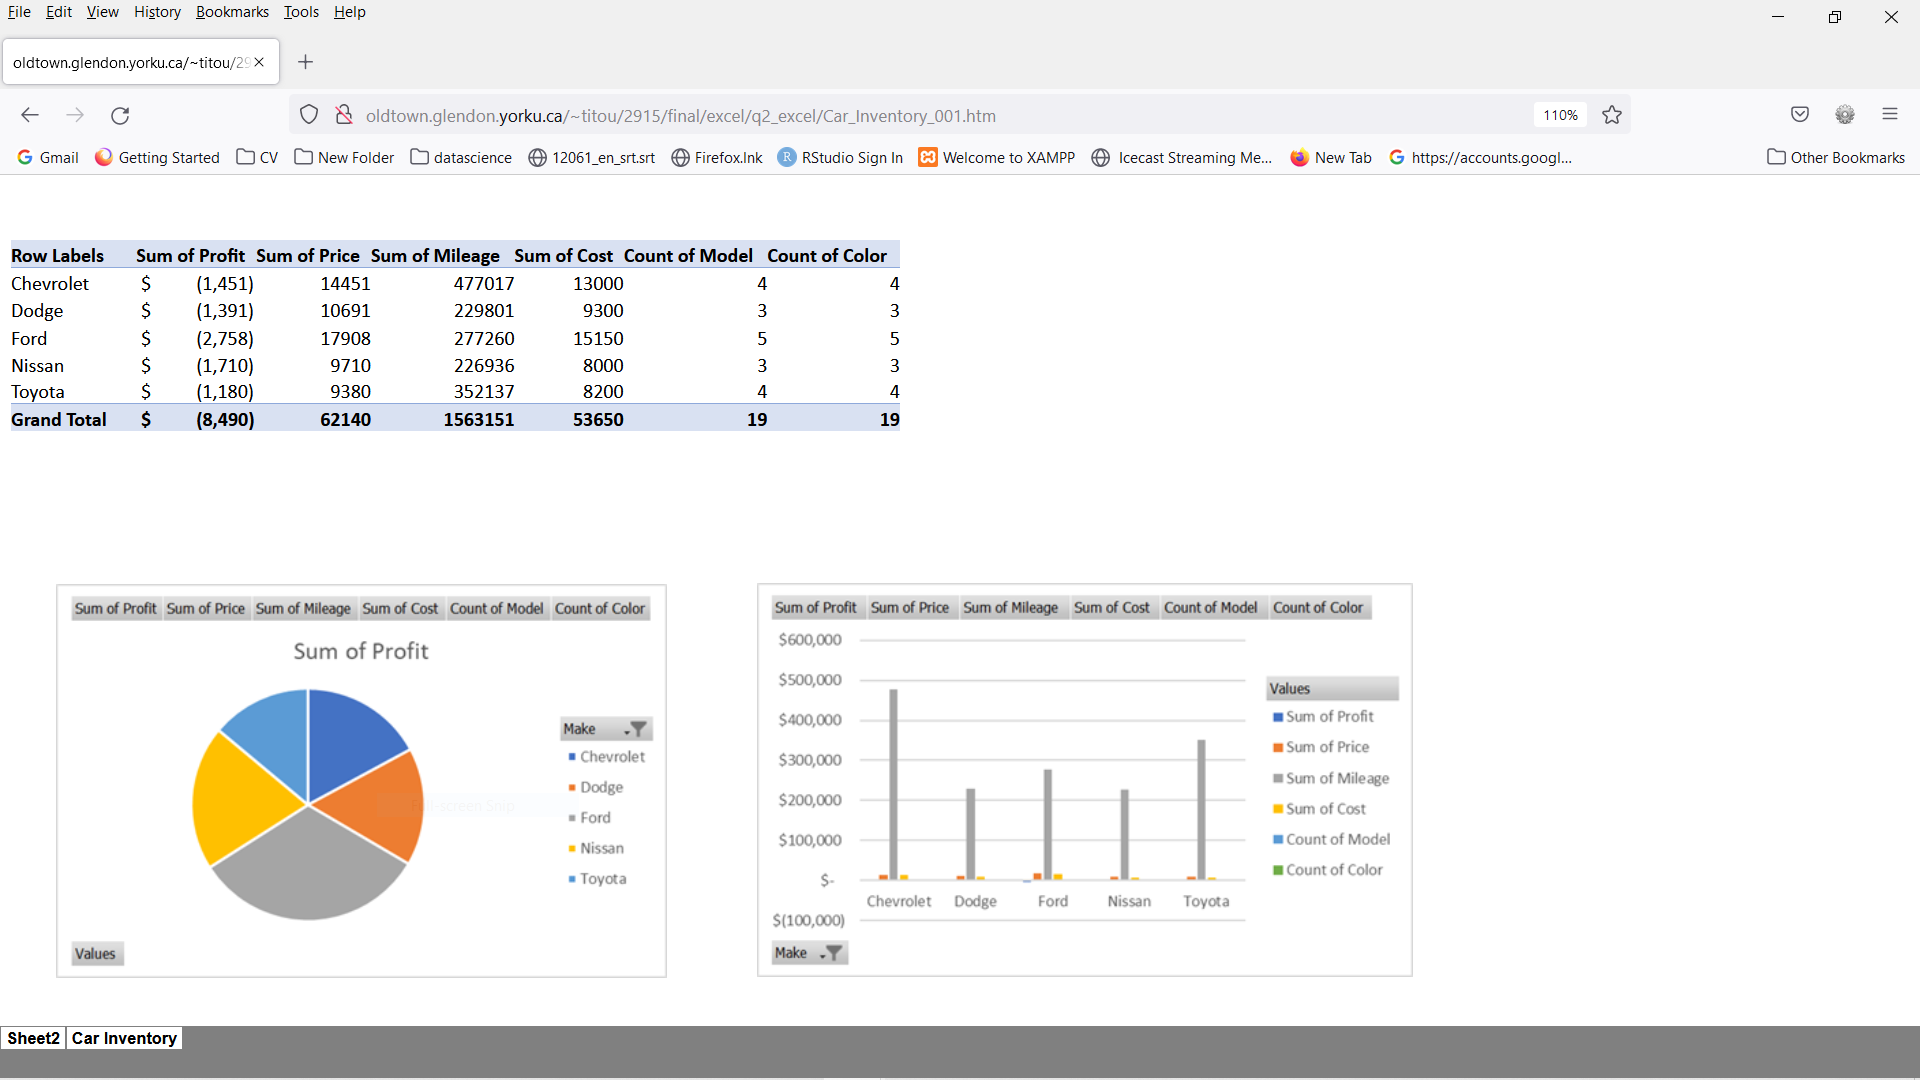Click Sum of Mileage button in pie chart
This screenshot has width=1920, height=1080.
pyautogui.click(x=303, y=609)
